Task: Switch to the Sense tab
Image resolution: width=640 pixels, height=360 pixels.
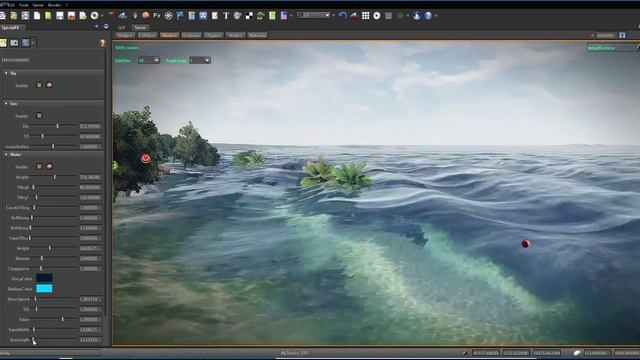Action: (x=140, y=27)
